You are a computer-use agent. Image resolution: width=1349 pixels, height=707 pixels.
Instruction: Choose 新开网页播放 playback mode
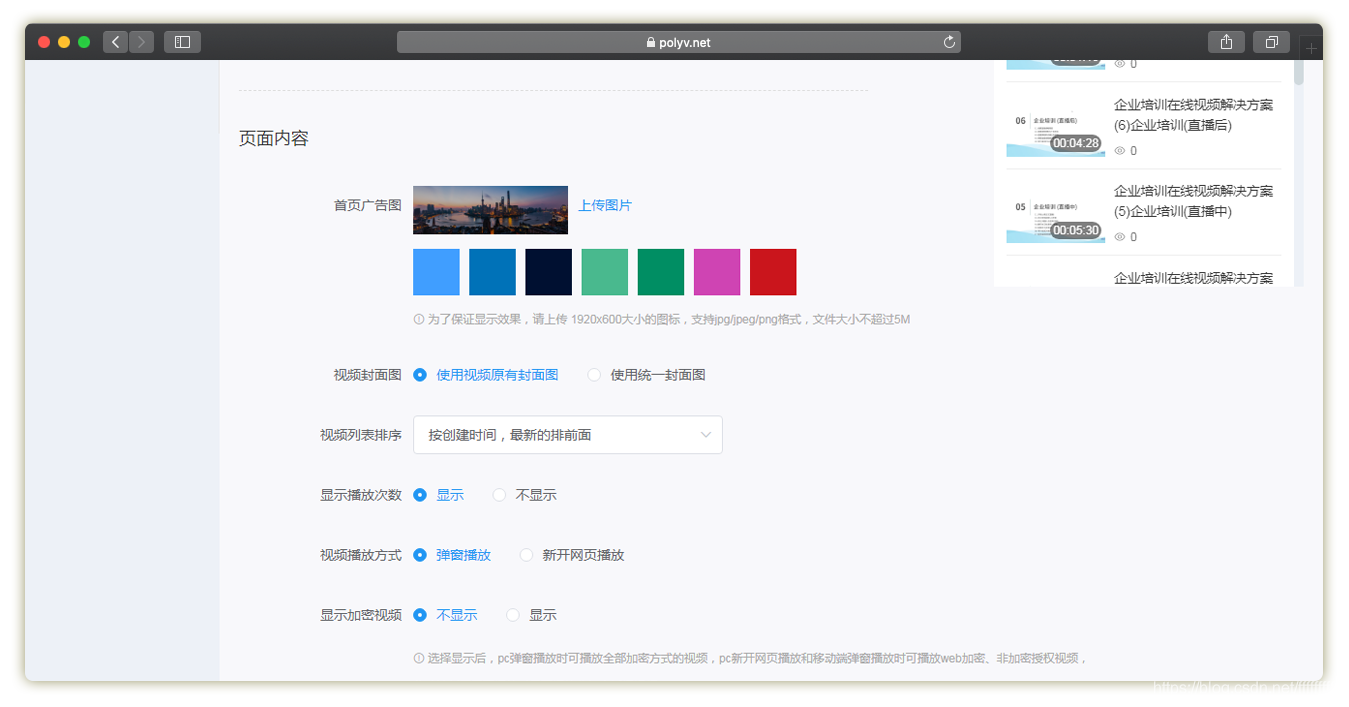pyautogui.click(x=526, y=555)
